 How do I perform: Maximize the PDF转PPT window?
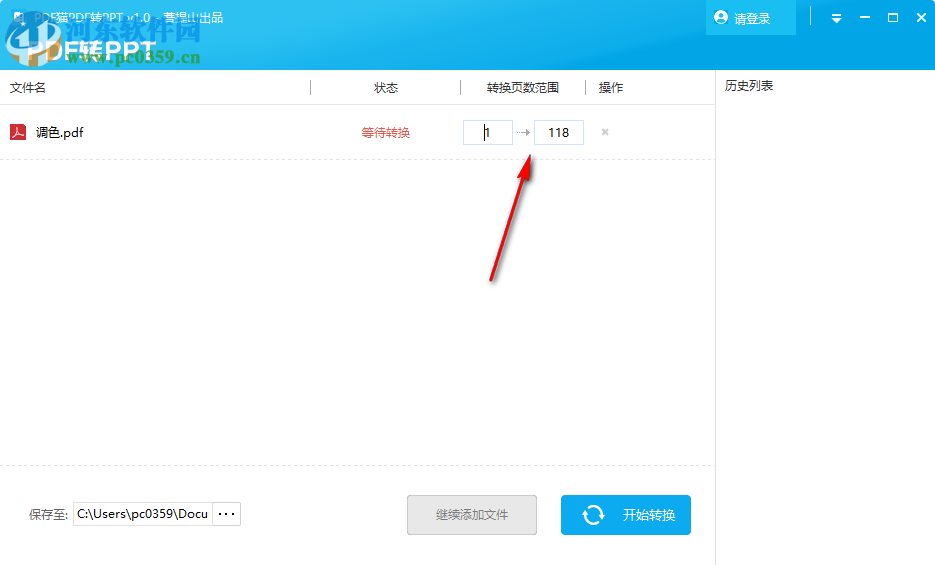893,18
